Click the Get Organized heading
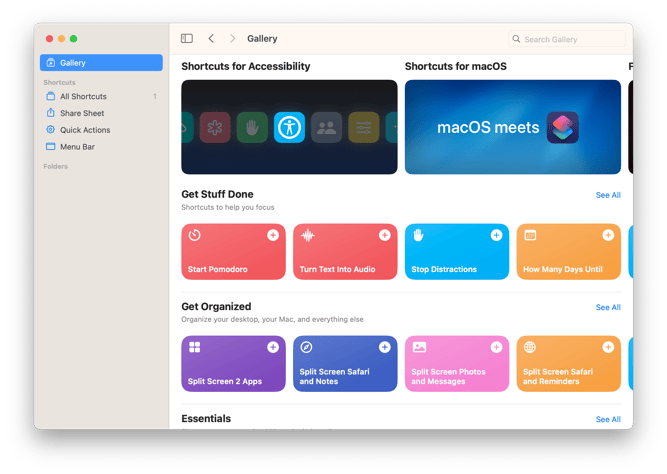This screenshot has height=474, width=667. tap(216, 306)
